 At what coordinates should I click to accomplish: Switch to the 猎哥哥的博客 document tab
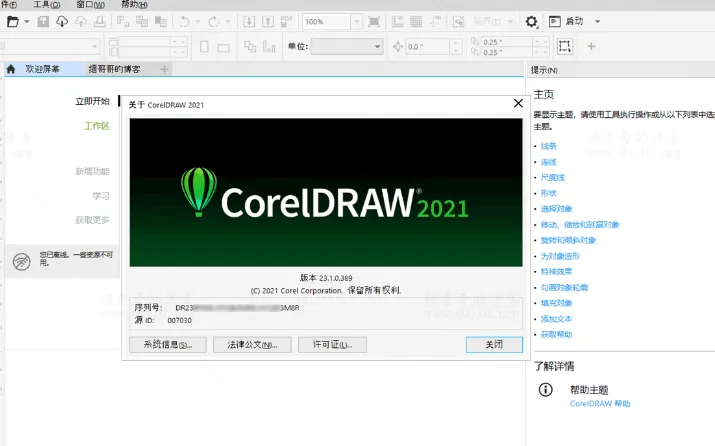coord(114,69)
